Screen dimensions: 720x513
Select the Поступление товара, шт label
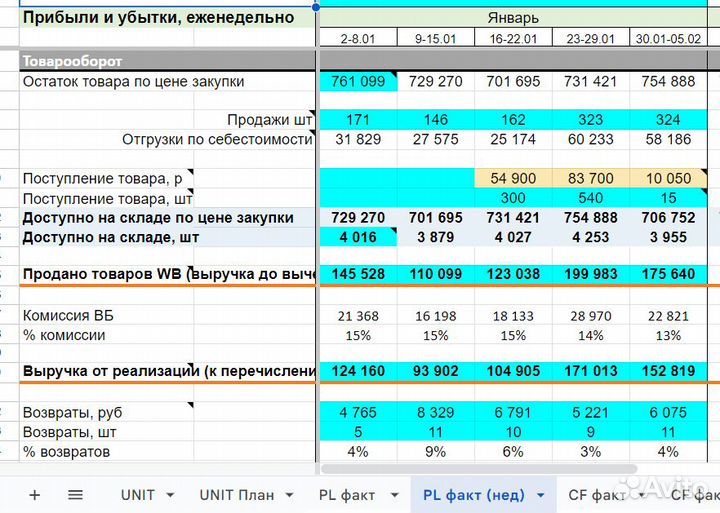[107, 198]
